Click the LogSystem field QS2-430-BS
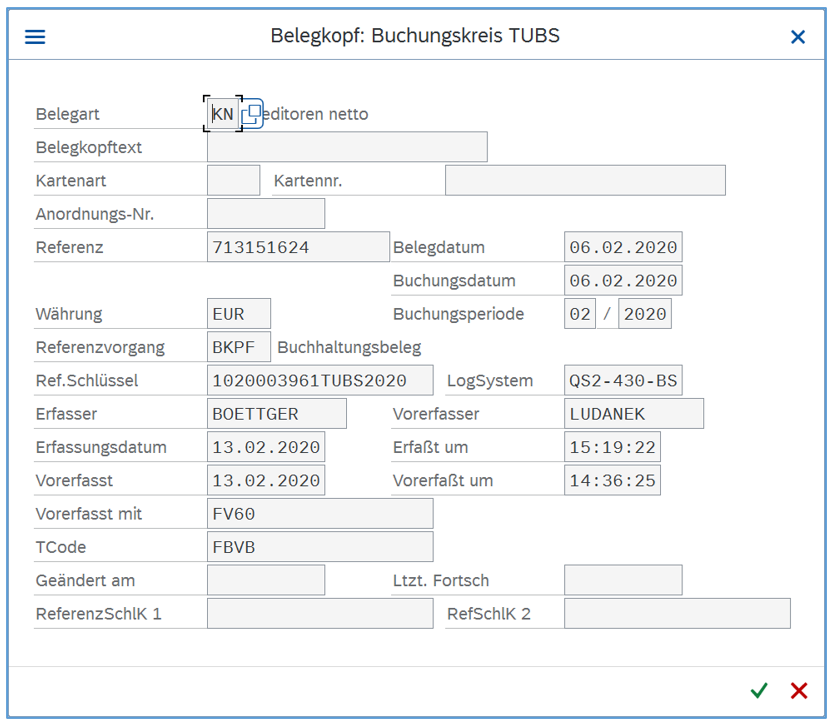 622,381
